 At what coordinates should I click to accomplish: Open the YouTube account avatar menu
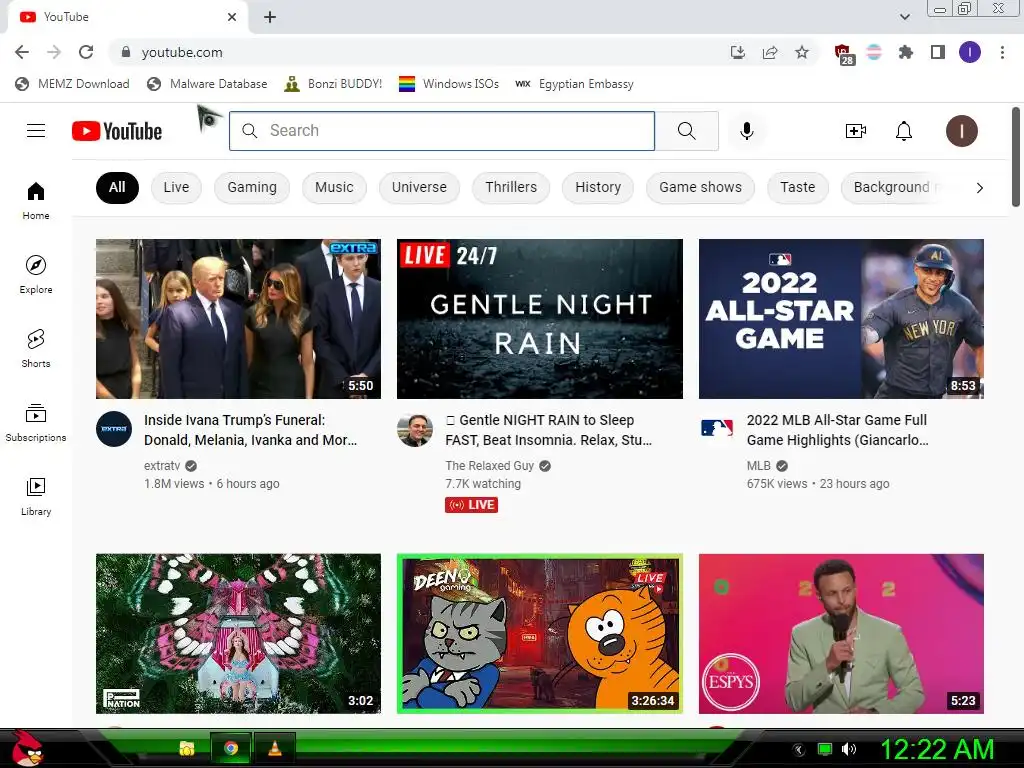[x=962, y=131]
